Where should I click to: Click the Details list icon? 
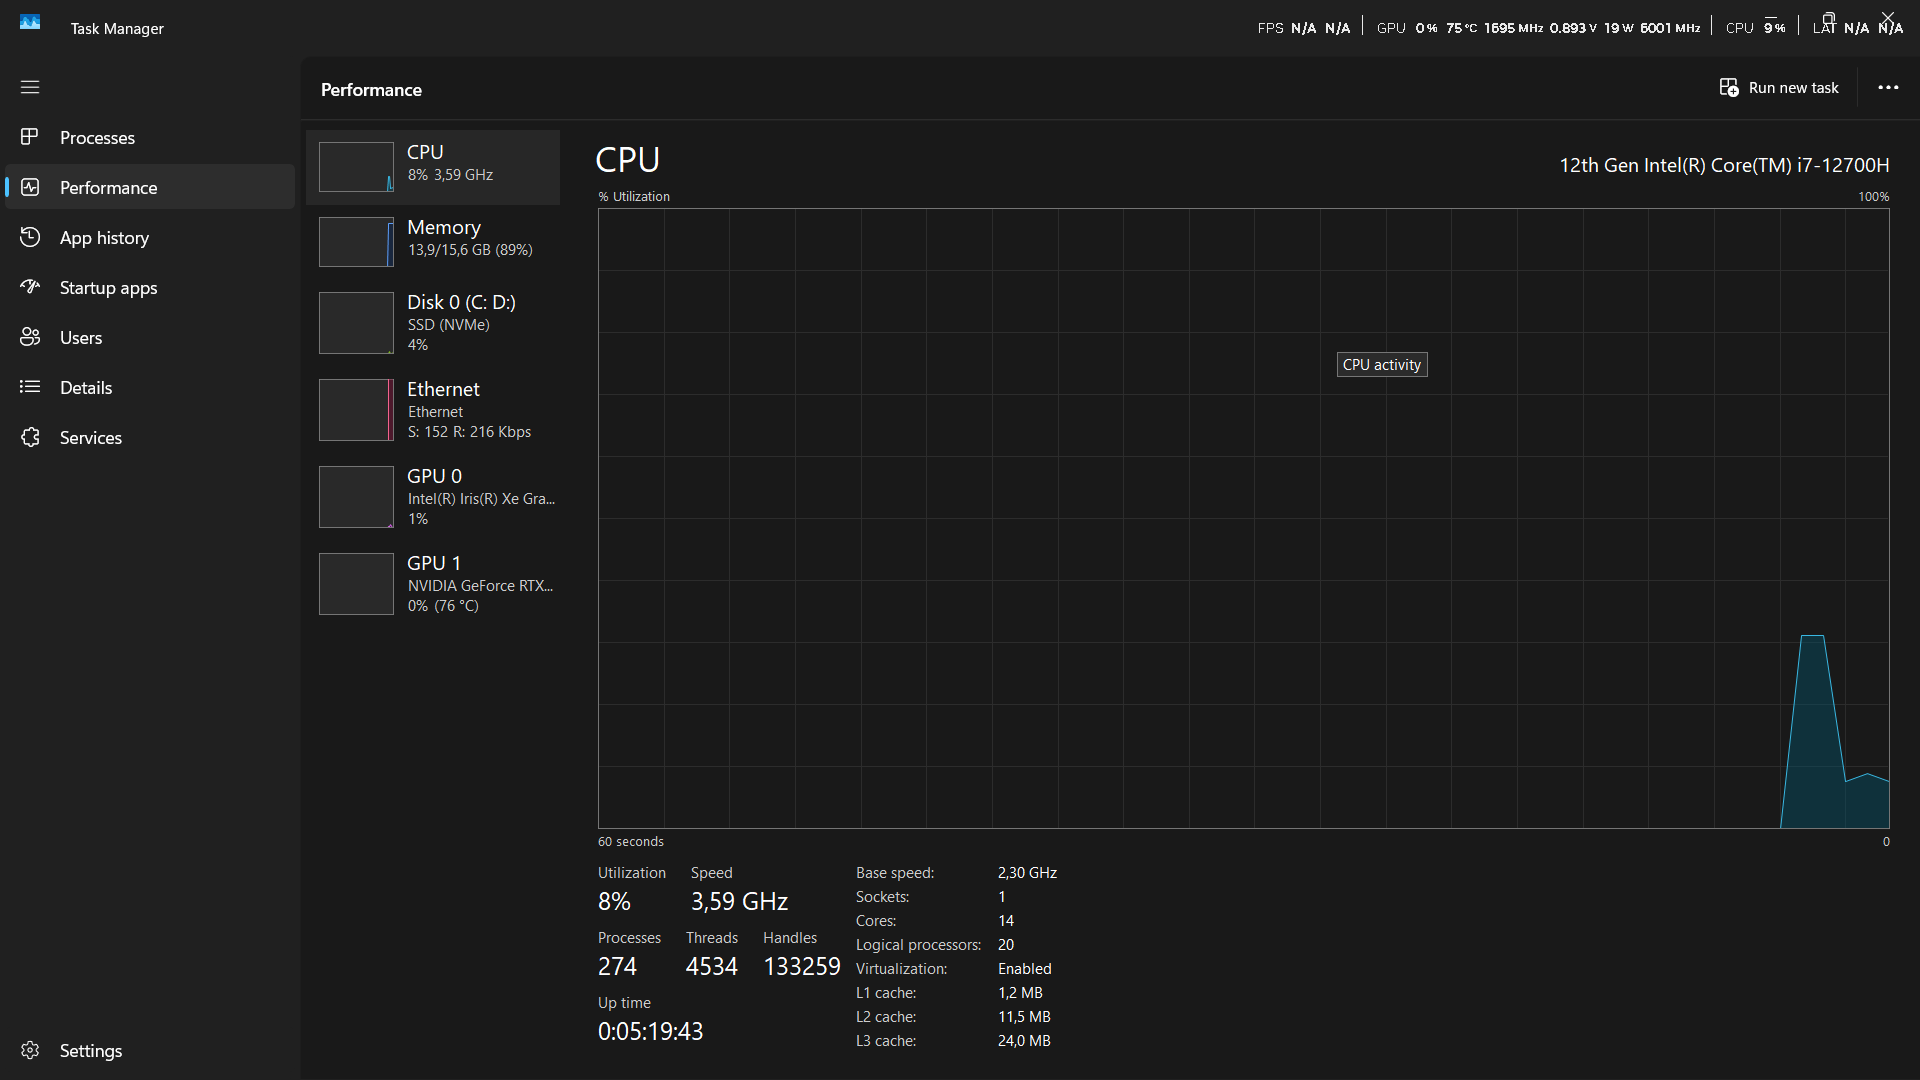pos(30,387)
